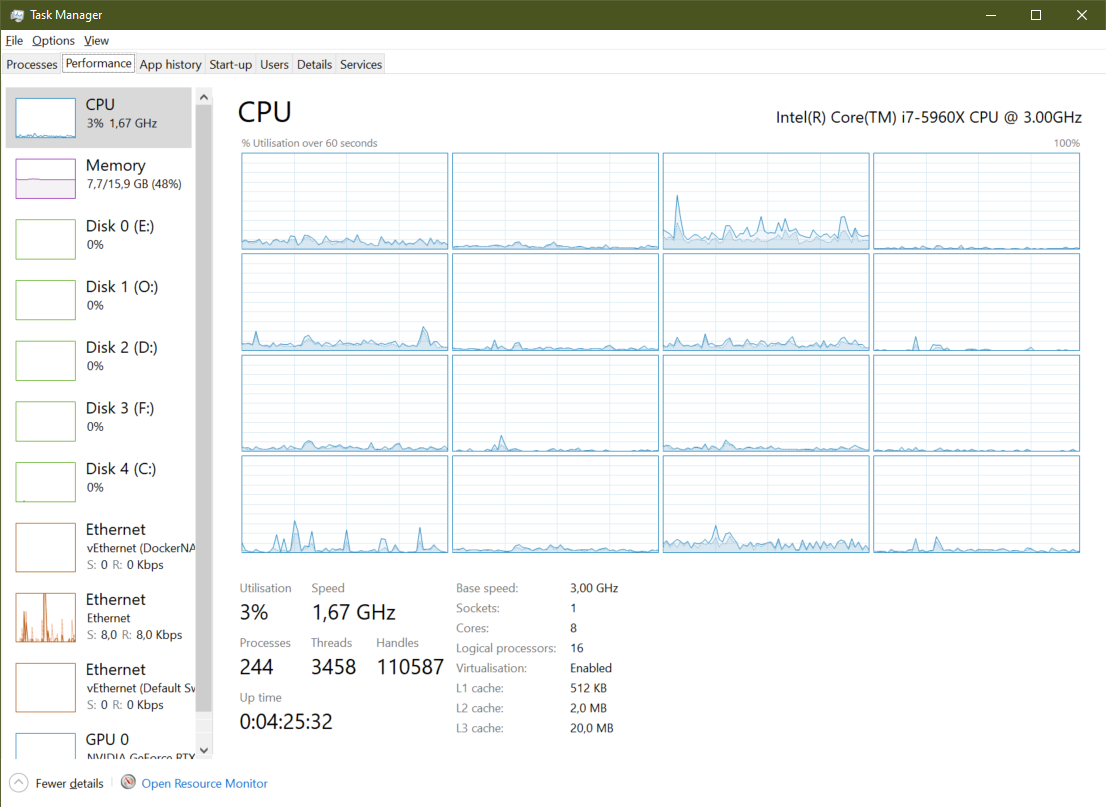Click the 3% utilisation value
Viewport: 1106px width, 807px height.
point(254,612)
